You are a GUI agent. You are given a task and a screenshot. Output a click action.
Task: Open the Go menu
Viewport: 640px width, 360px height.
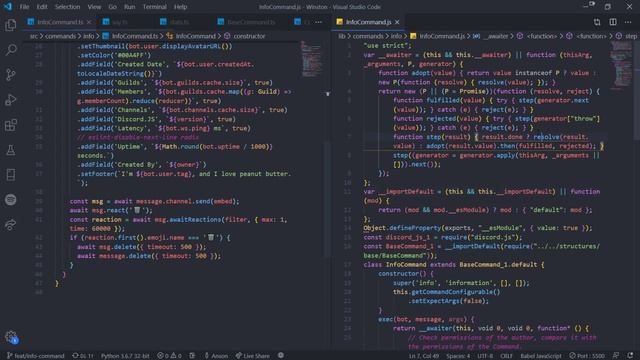click(112, 7)
